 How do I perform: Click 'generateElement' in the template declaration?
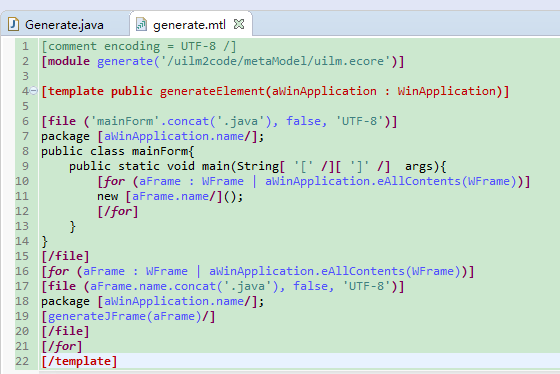coord(212,91)
